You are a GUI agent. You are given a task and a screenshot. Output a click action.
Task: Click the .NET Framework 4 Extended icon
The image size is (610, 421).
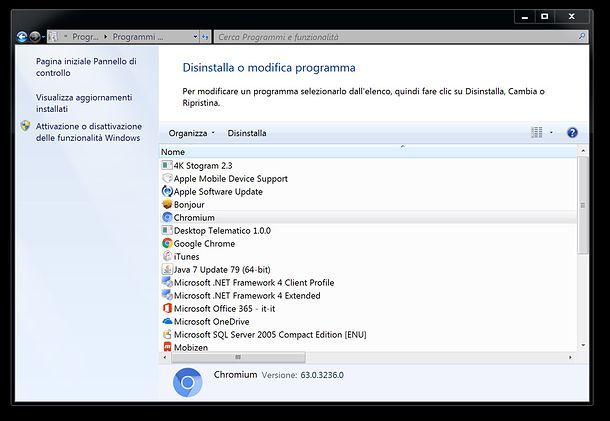click(x=167, y=295)
